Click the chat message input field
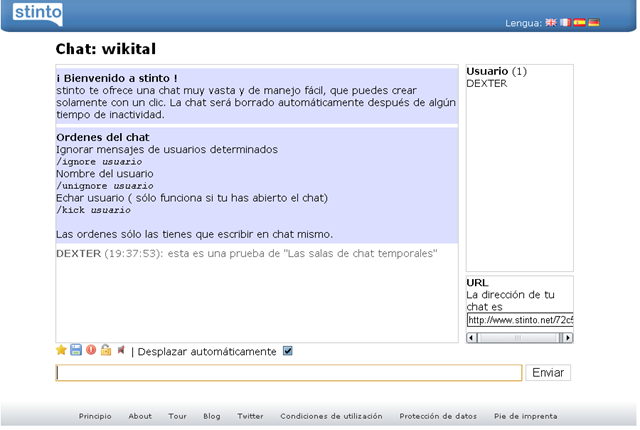Screen dimensions: 640x430 289,373
